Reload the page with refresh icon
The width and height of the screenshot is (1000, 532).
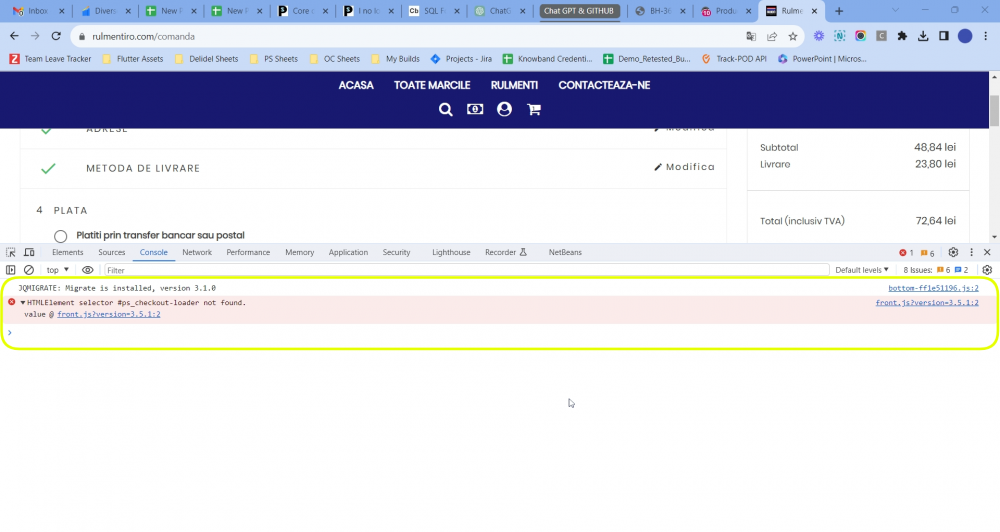(56, 36)
